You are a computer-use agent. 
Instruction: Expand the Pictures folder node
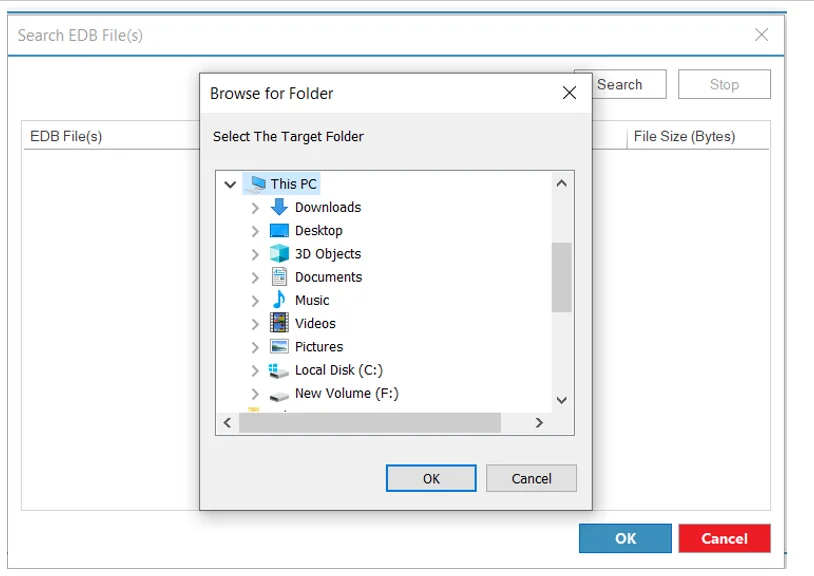pyautogui.click(x=255, y=347)
